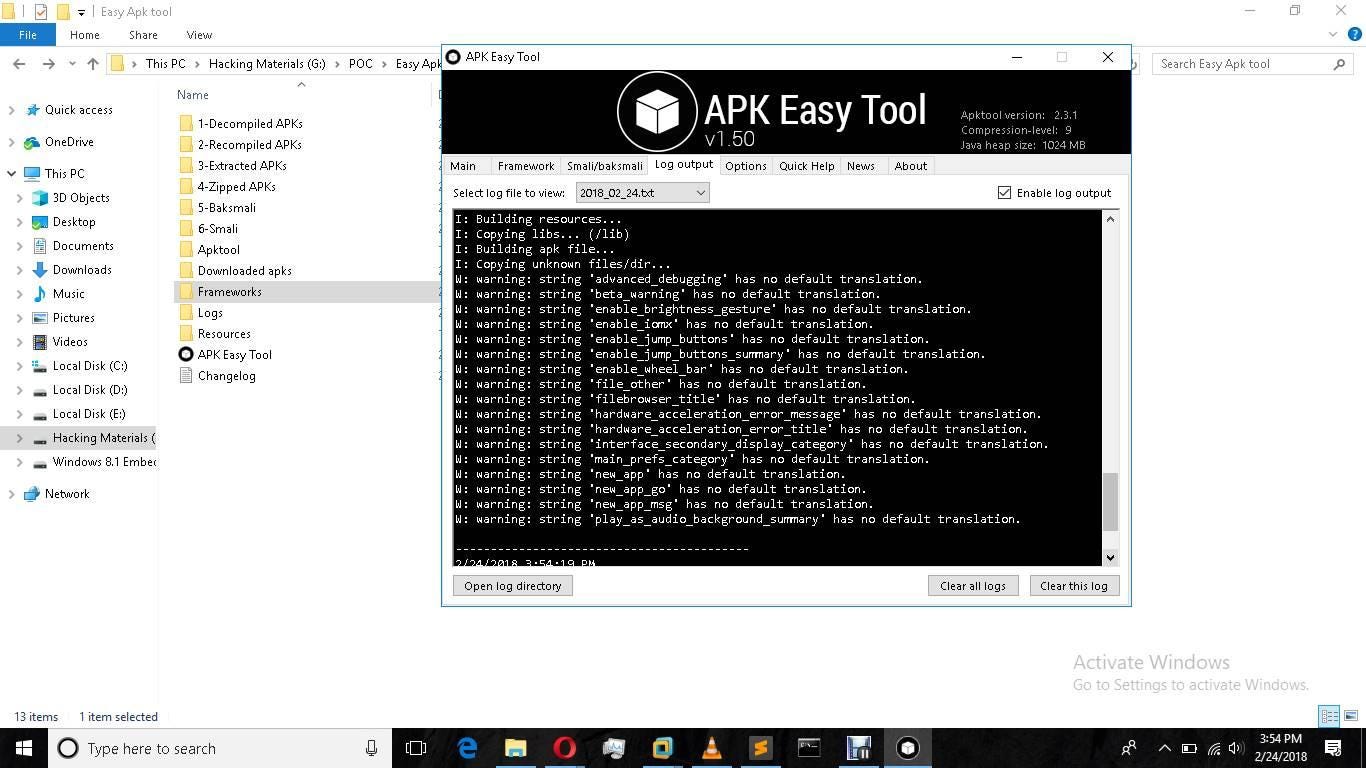This screenshot has height=768, width=1366.
Task: Click the Type here to search box
Action: [220, 748]
